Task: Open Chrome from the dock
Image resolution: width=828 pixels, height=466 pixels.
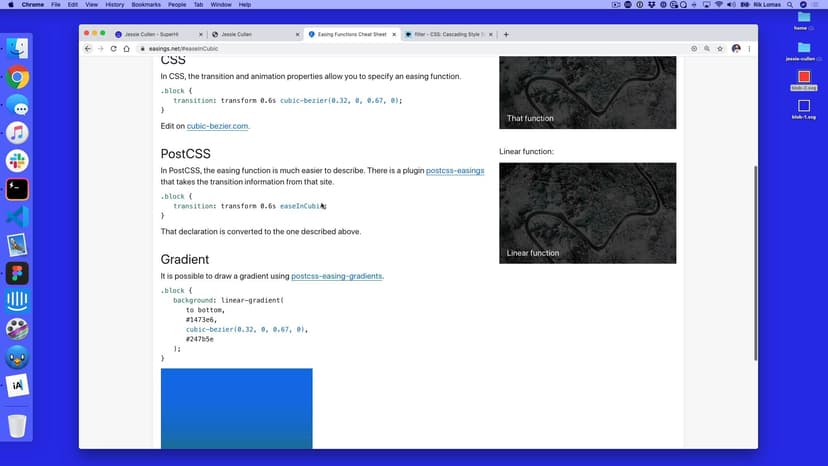Action: point(17,78)
